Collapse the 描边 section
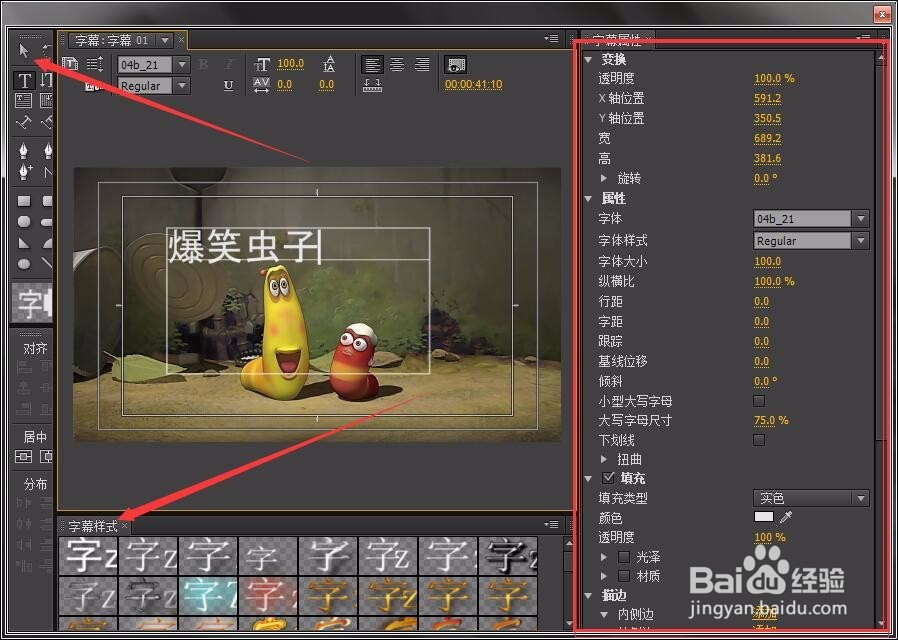This screenshot has height=640, width=898. [589, 595]
